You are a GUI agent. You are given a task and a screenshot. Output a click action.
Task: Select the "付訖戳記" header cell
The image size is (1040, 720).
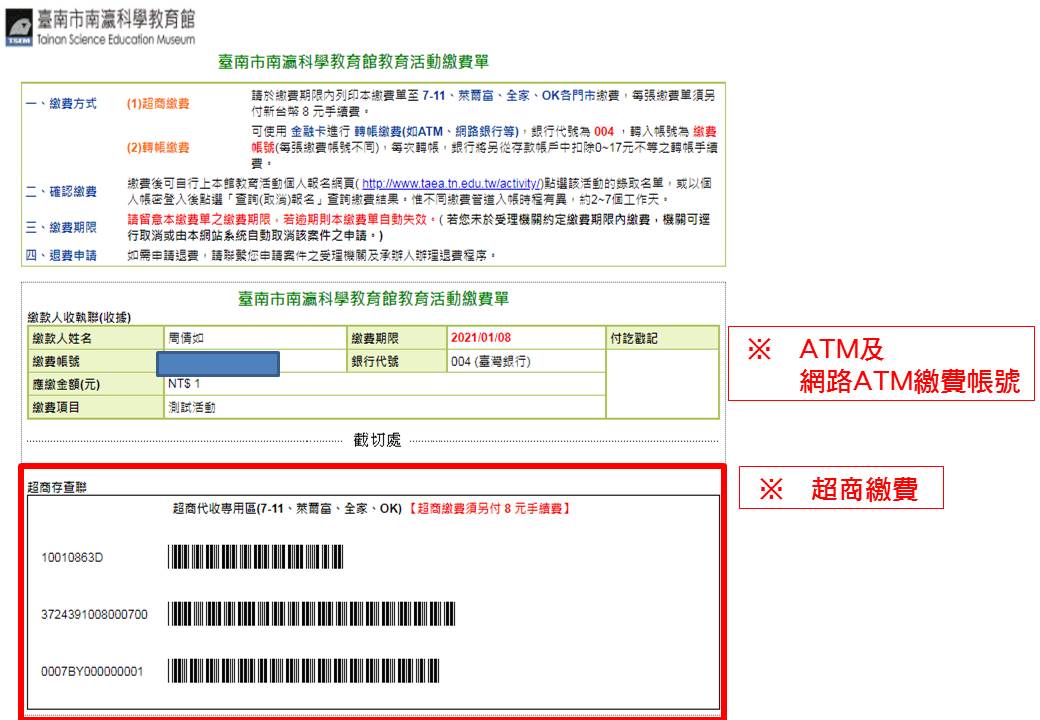(663, 338)
